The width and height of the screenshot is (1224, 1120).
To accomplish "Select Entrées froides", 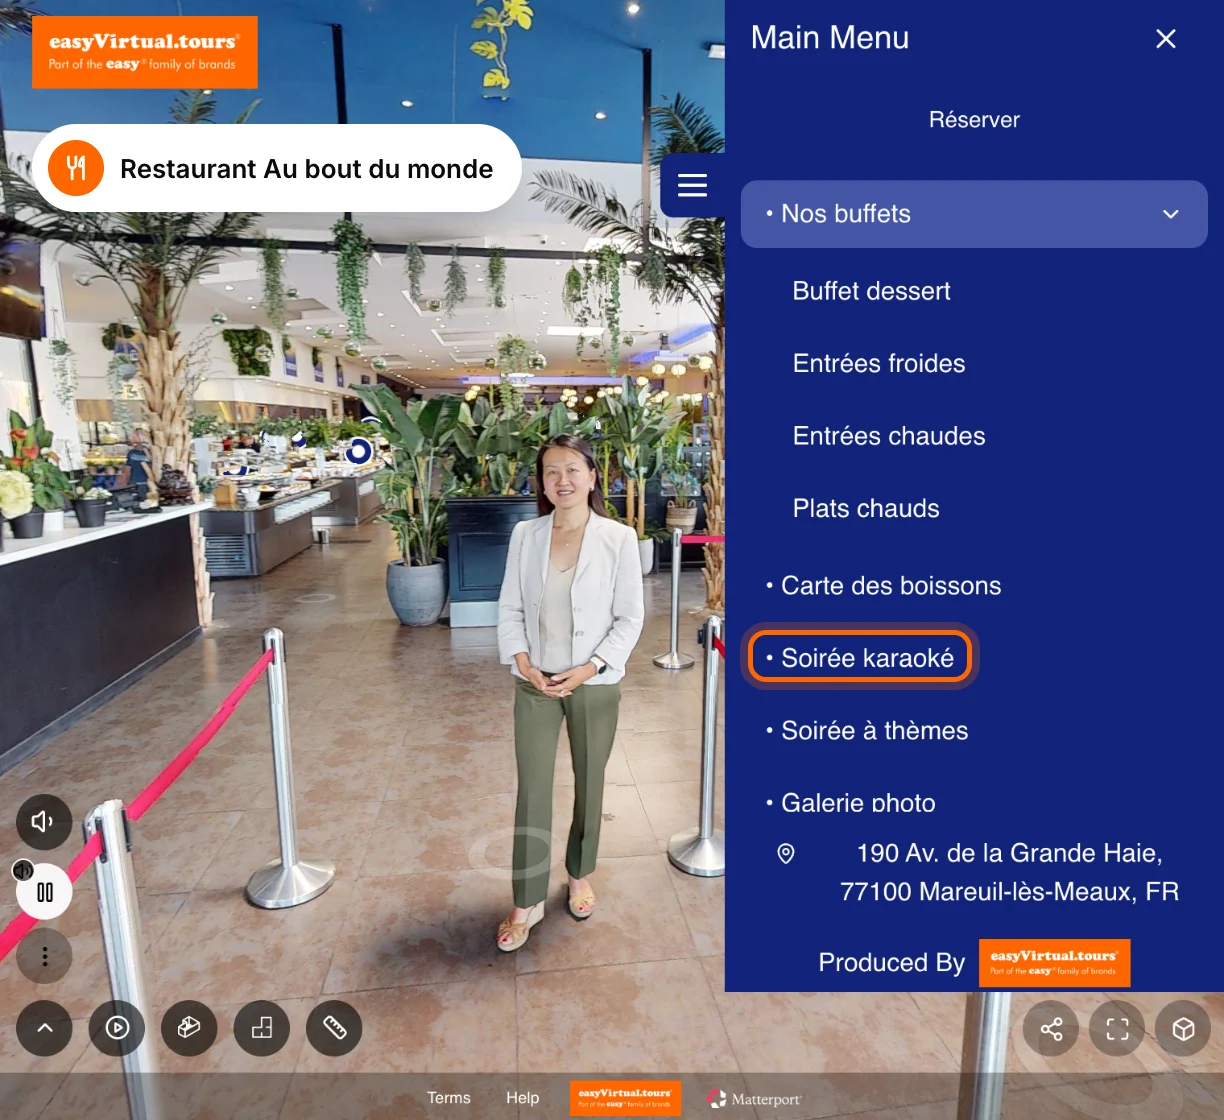I will click(x=879, y=363).
